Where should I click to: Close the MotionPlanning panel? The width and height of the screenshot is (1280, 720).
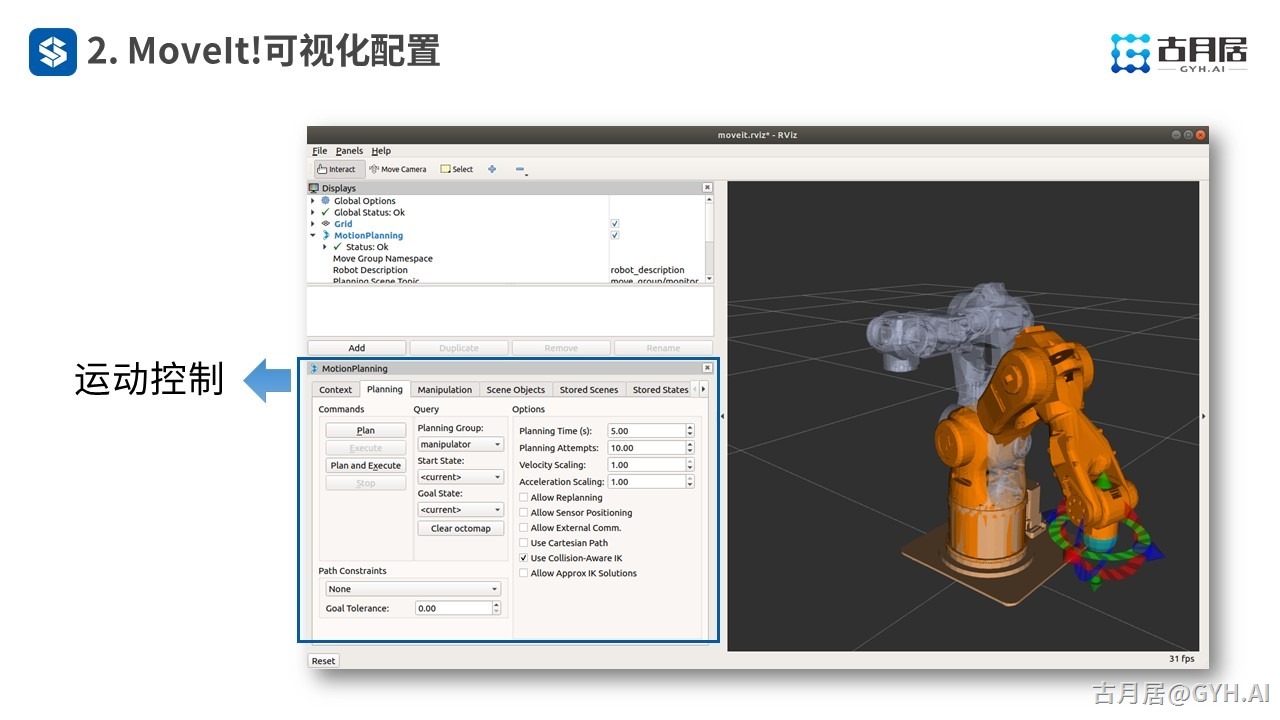pyautogui.click(x=707, y=368)
